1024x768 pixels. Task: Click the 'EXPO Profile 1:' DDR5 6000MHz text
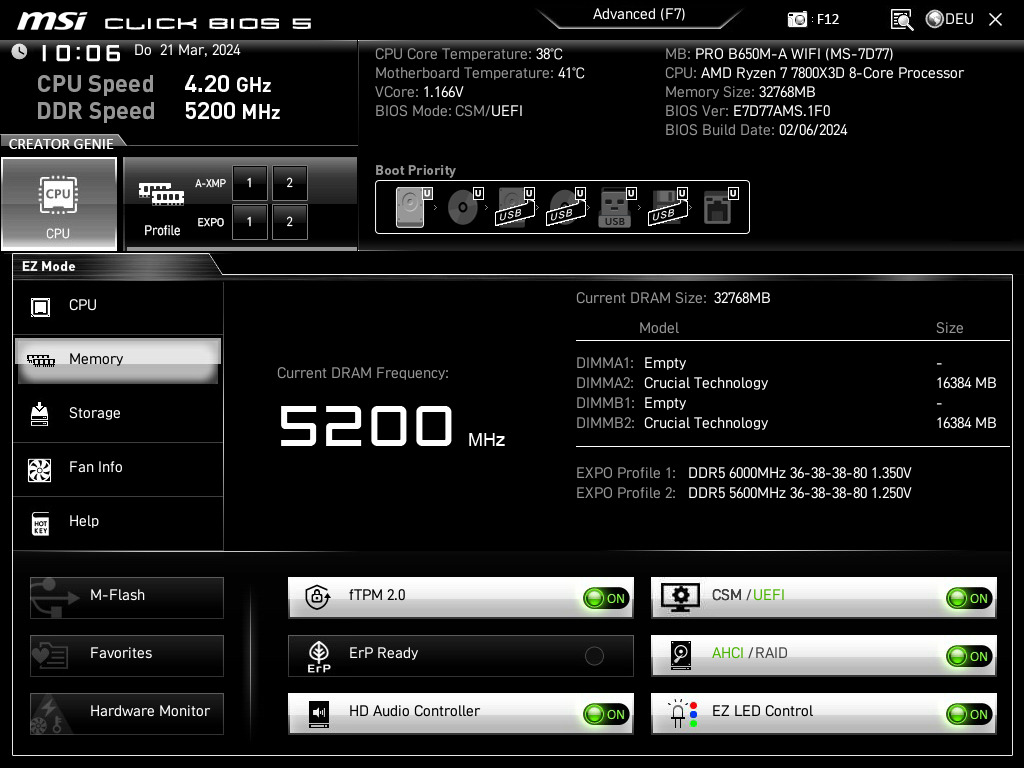[743, 473]
